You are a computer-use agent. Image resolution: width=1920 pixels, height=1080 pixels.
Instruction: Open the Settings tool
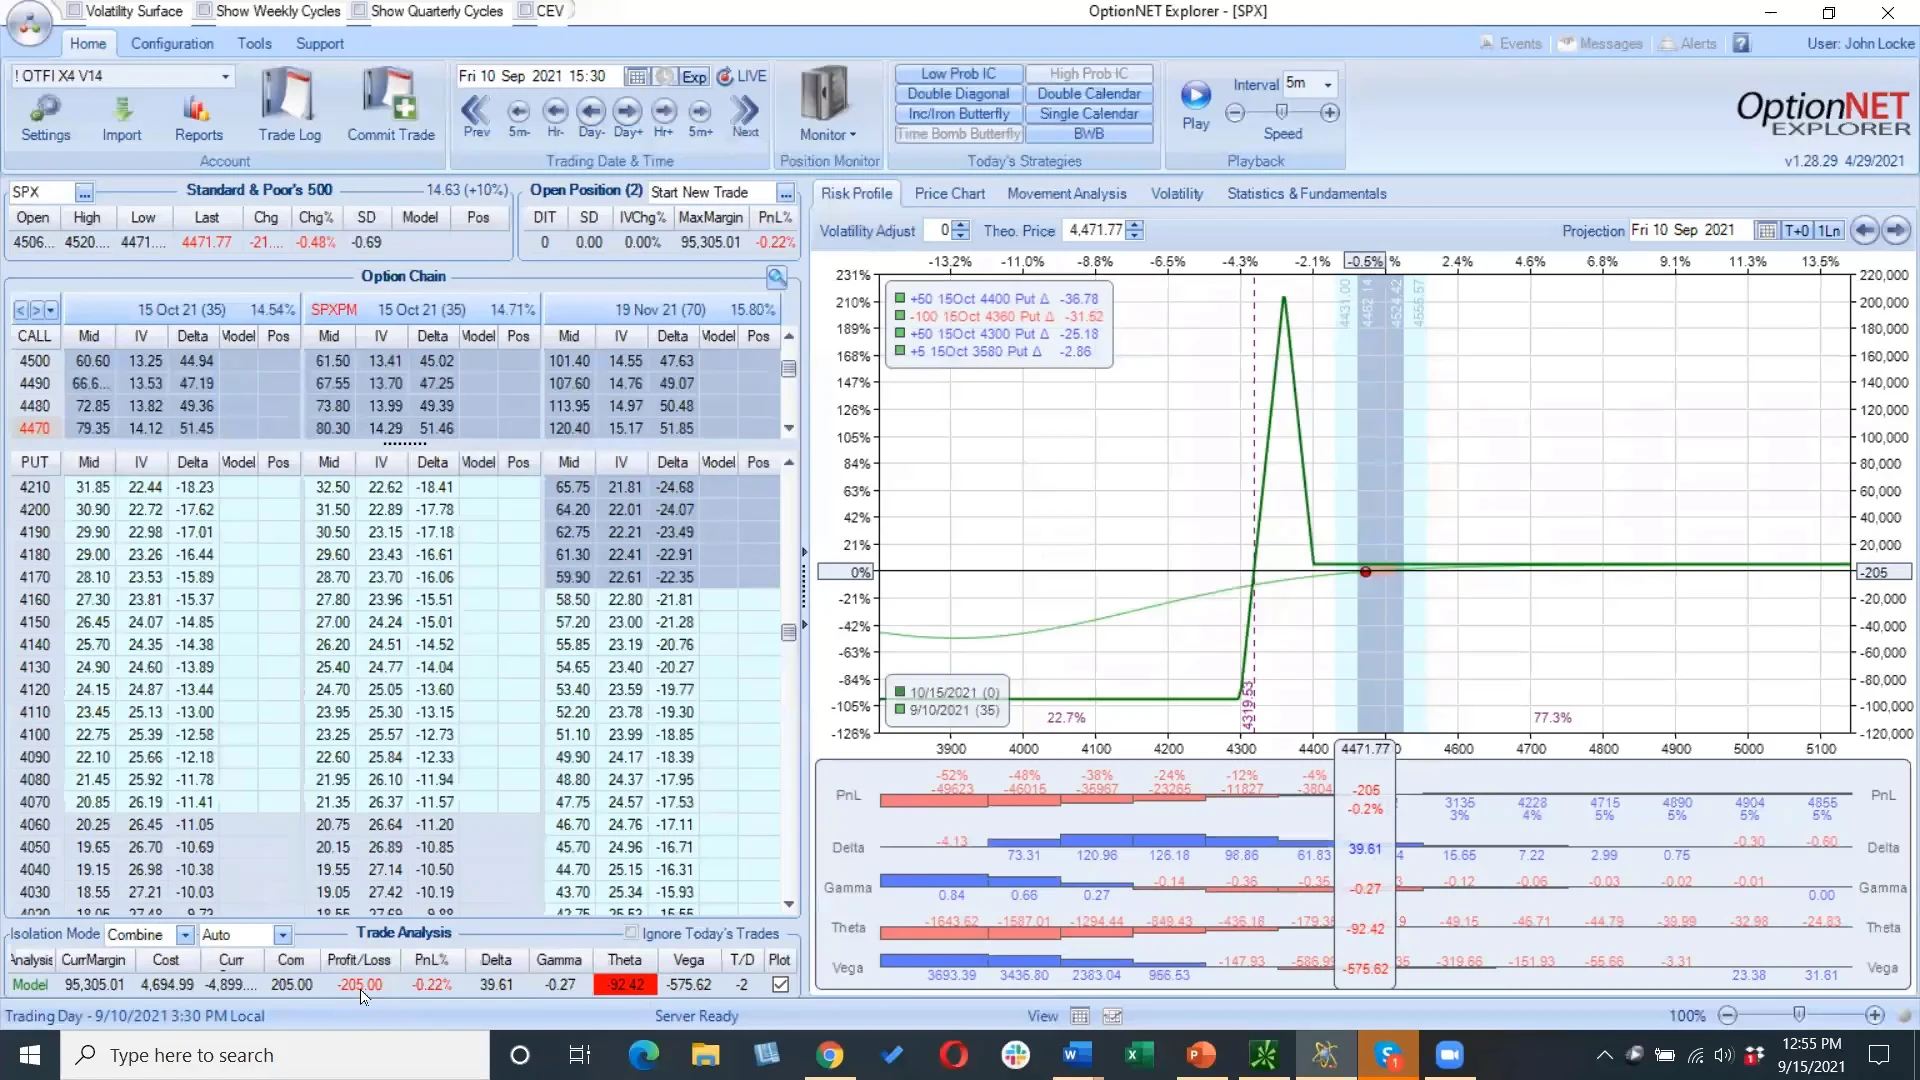46,118
